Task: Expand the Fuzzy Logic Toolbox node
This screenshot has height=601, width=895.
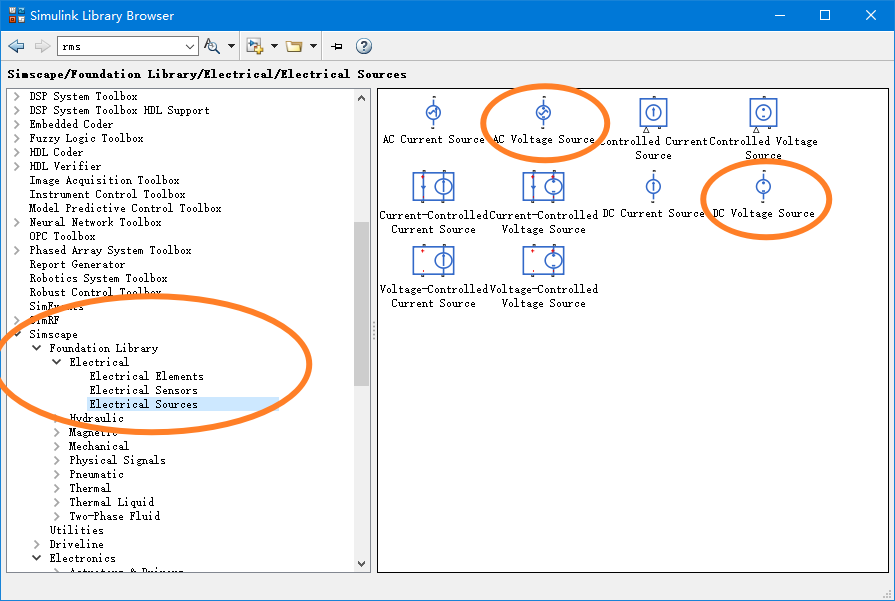Action: click(x=17, y=138)
